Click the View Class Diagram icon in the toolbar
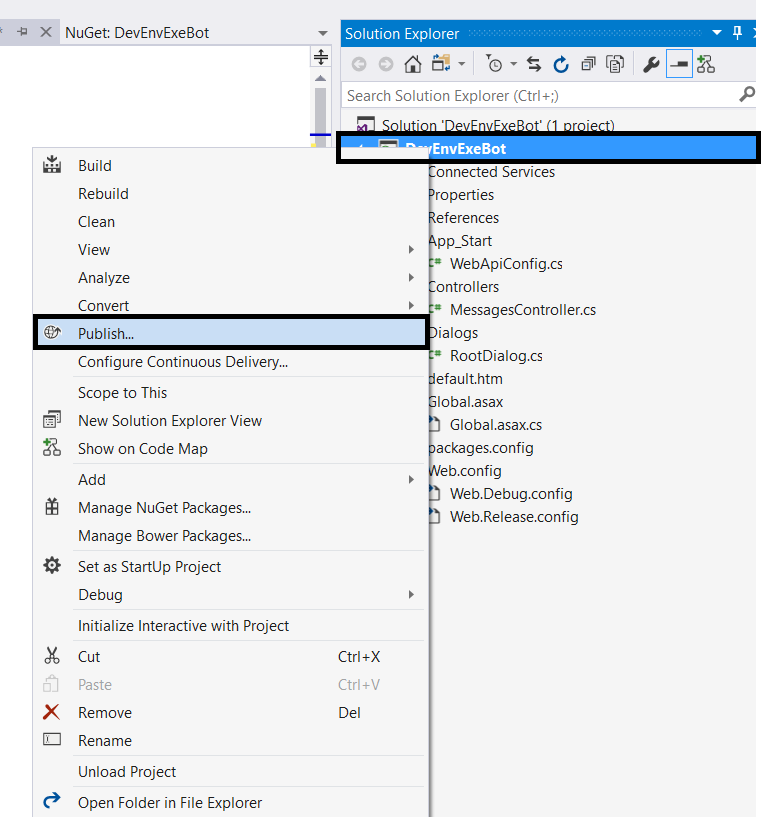Screen dimensions: 761x817 [x=706, y=64]
